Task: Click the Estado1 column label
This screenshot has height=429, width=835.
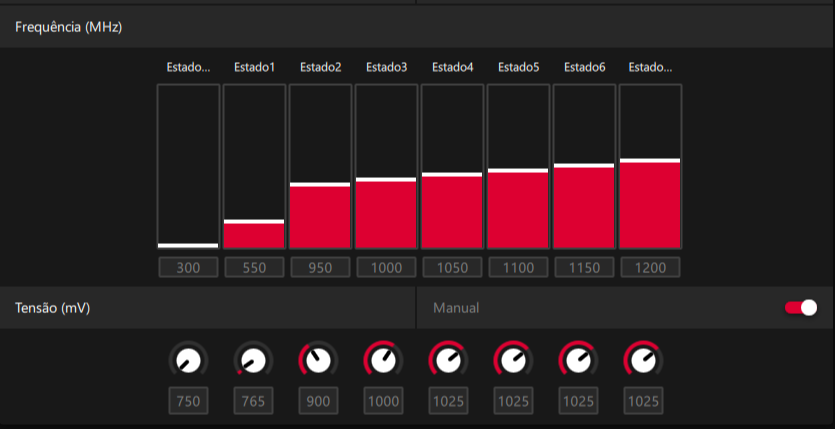Action: [255, 68]
